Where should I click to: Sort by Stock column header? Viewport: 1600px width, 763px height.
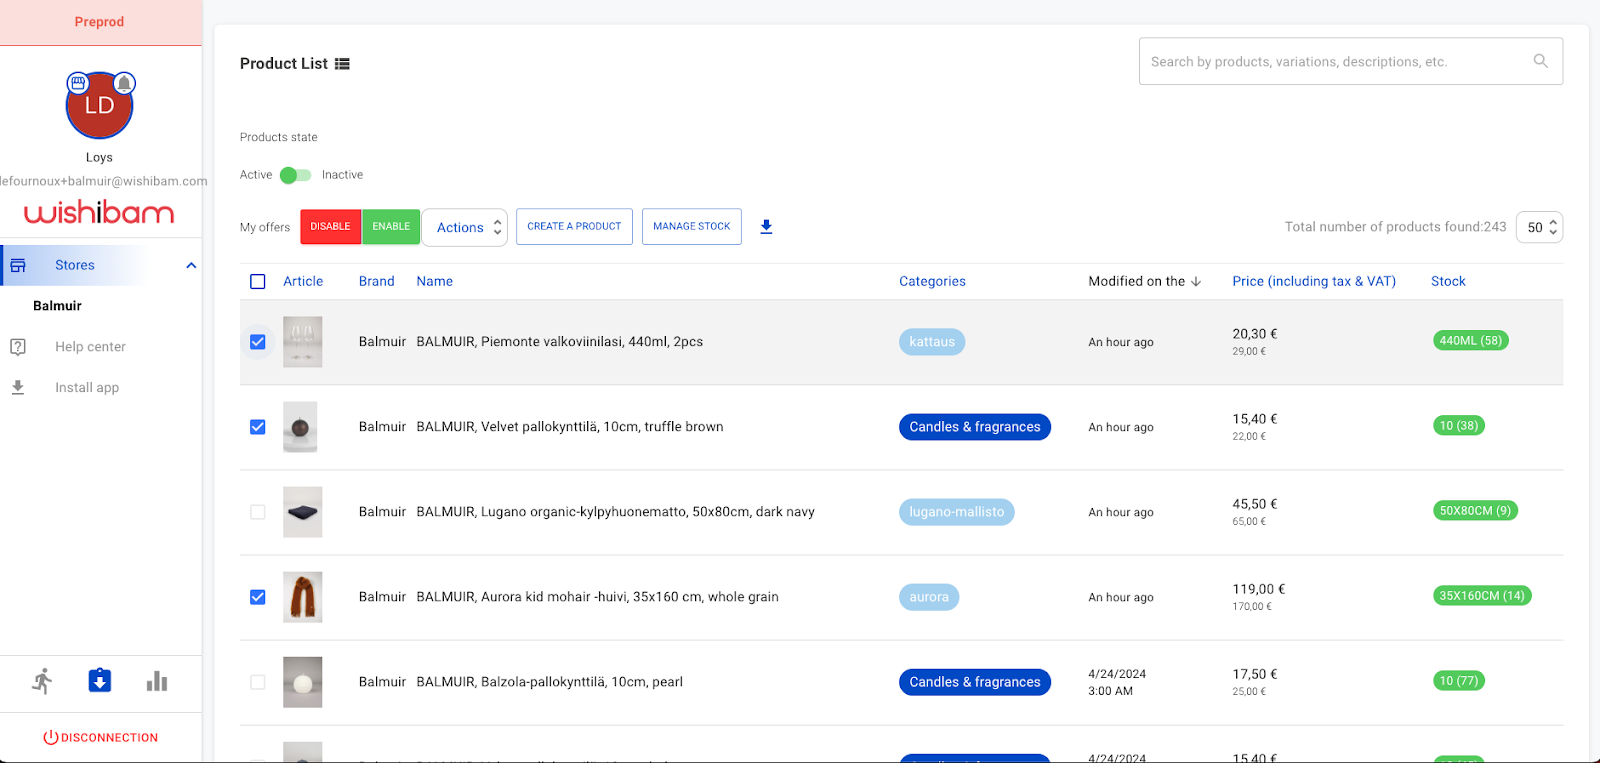[x=1448, y=282]
